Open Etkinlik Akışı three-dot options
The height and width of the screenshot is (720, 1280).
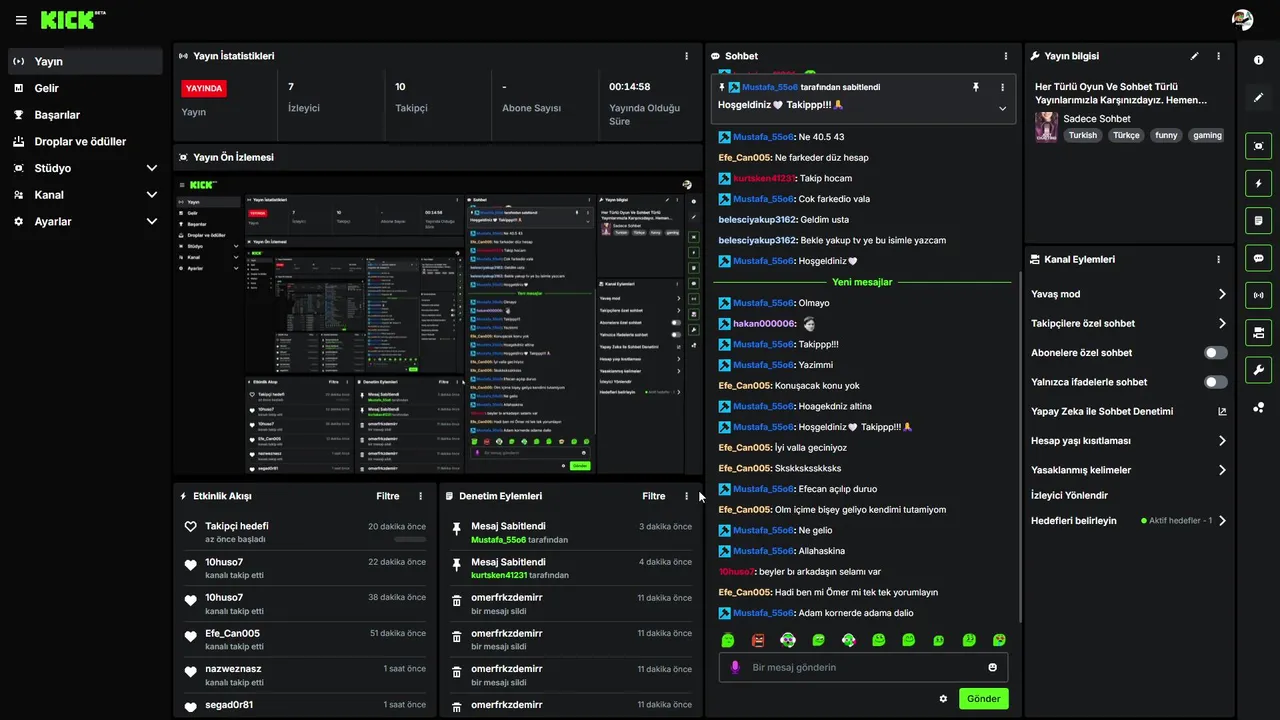pyautogui.click(x=420, y=496)
